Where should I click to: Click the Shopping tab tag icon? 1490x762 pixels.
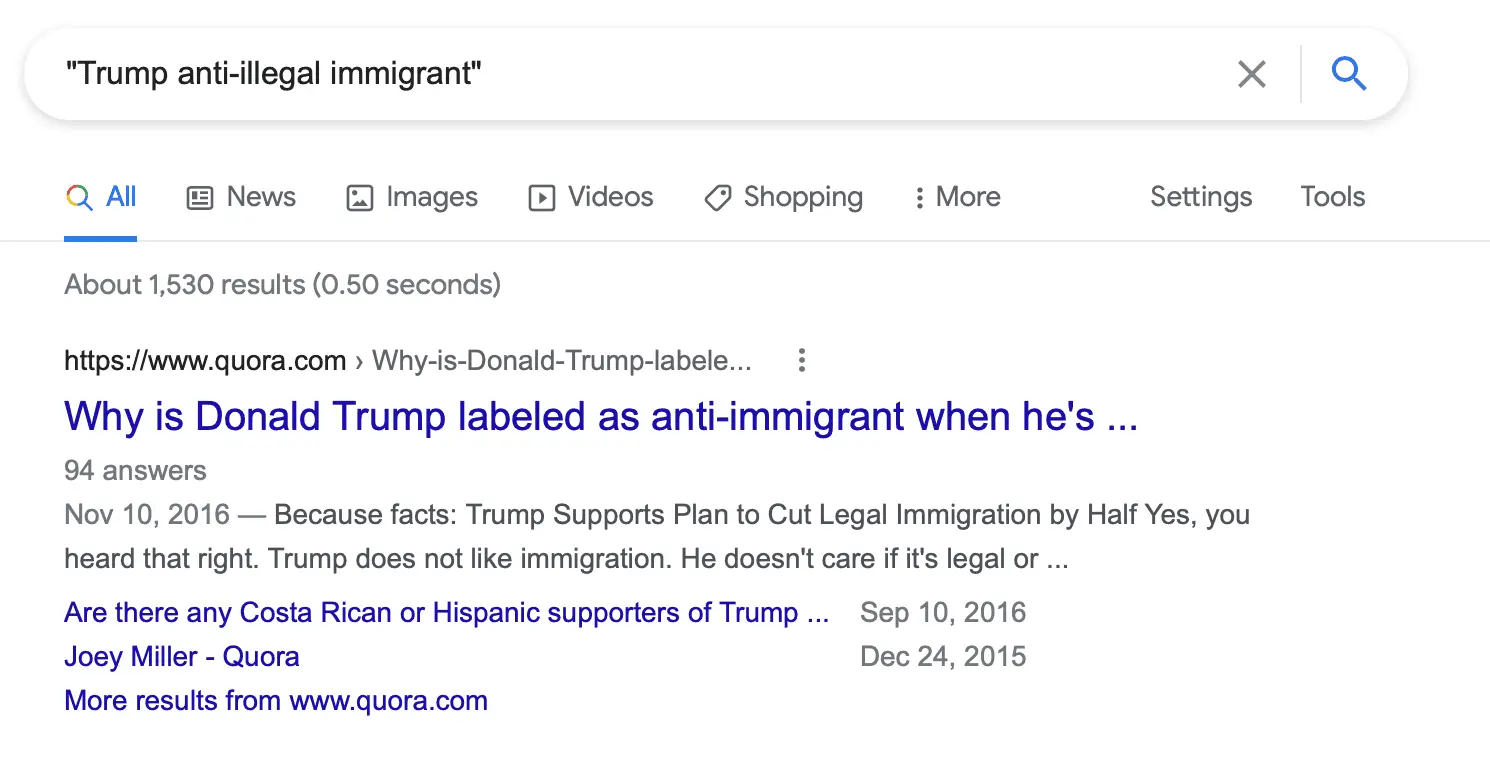(x=717, y=198)
